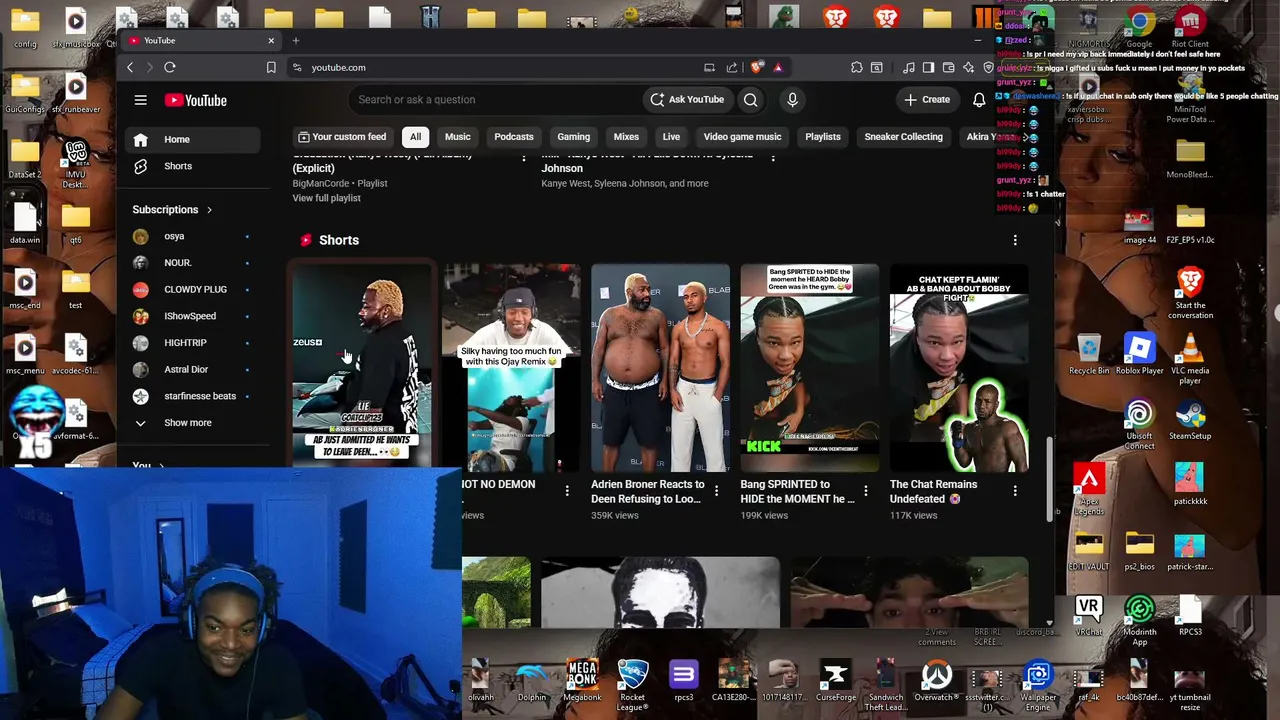Select the Video game music chip

coord(742,137)
